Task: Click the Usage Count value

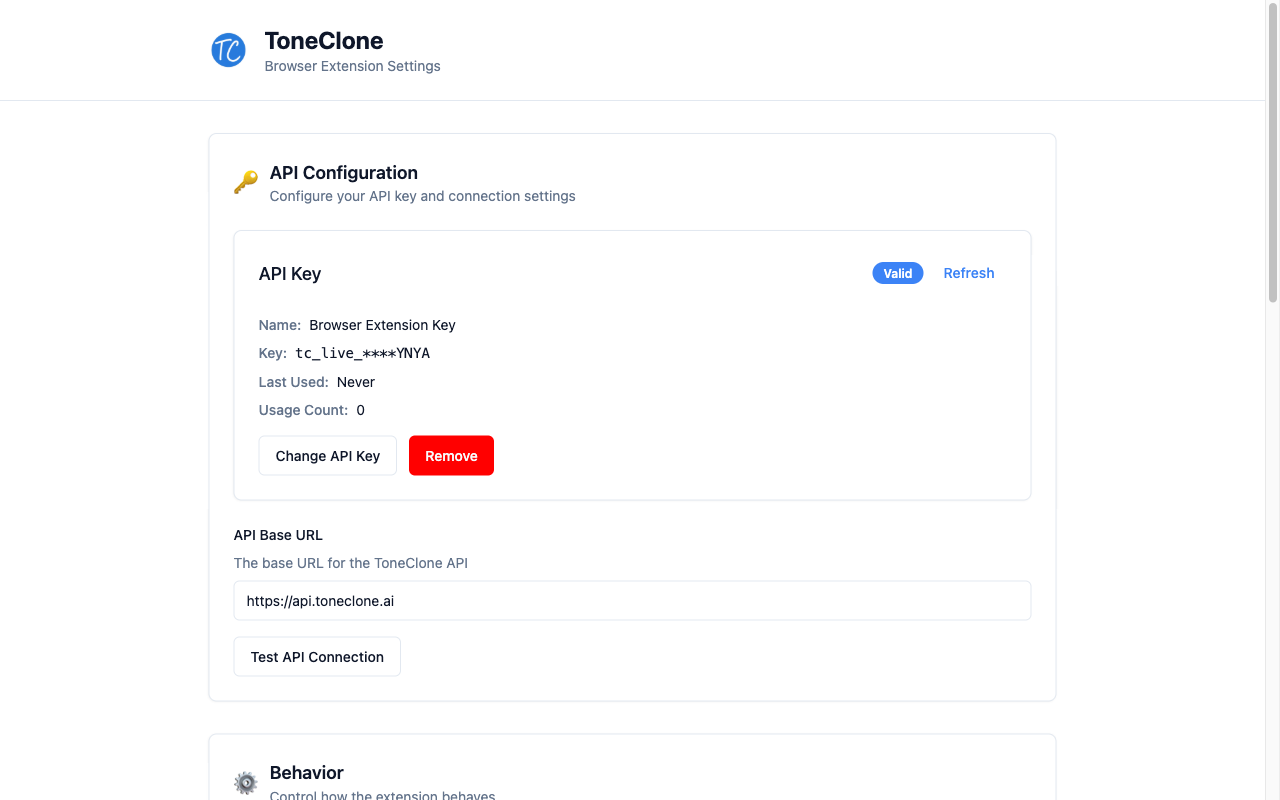Action: pyautogui.click(x=360, y=410)
